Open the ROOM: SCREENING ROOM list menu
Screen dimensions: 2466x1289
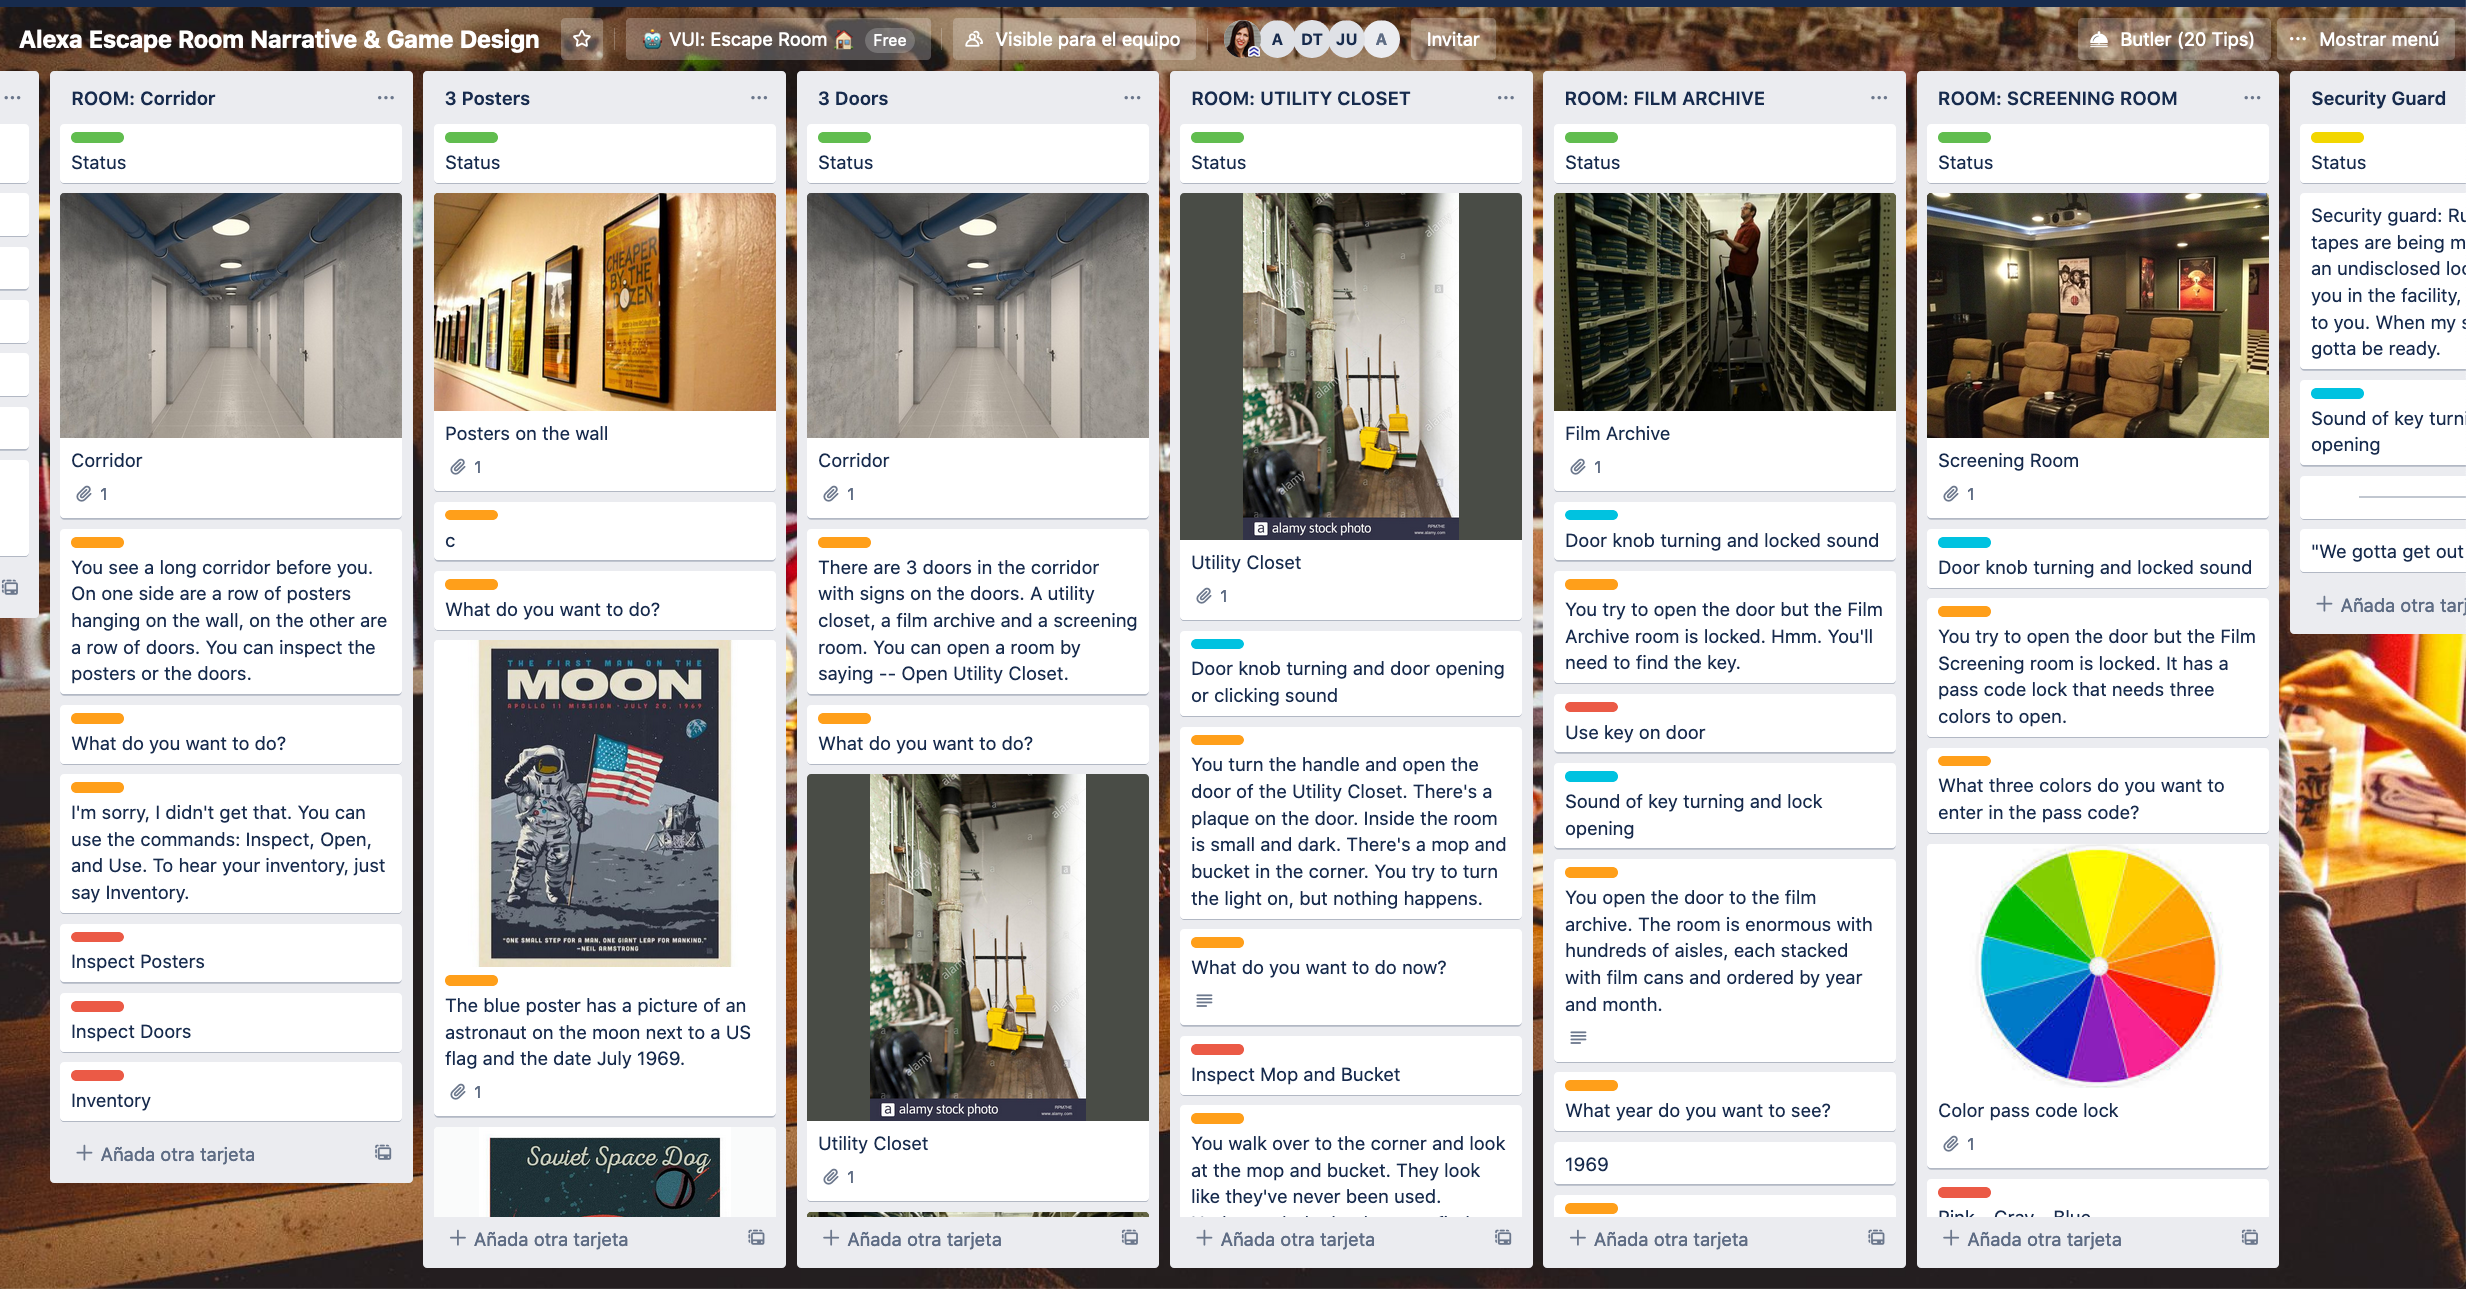coord(2252,98)
